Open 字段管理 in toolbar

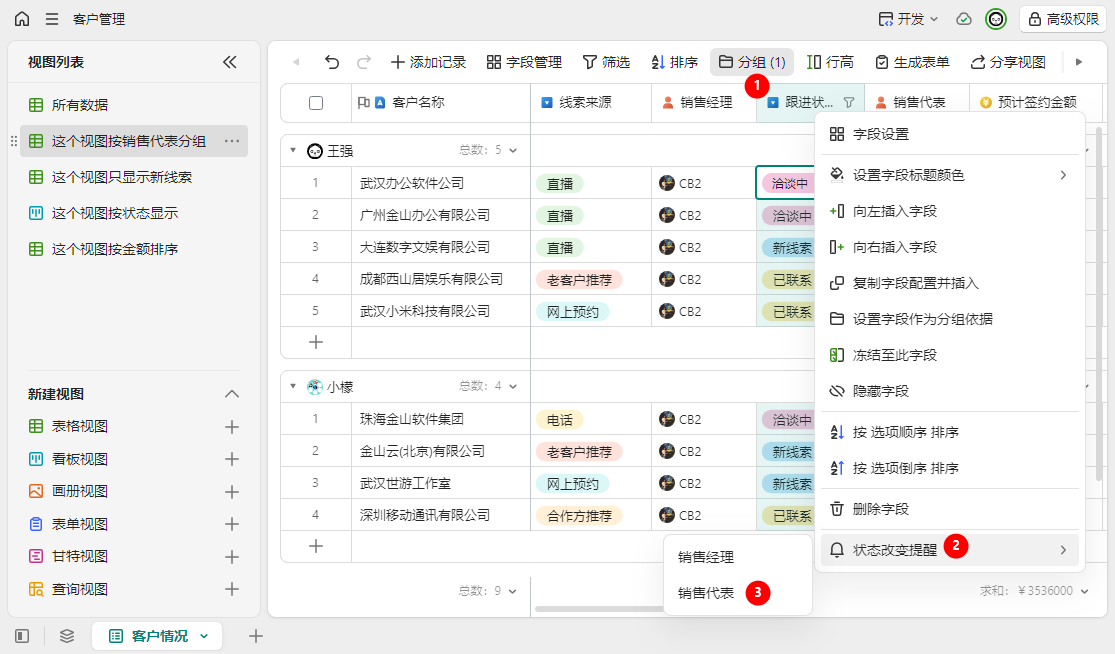click(x=524, y=63)
